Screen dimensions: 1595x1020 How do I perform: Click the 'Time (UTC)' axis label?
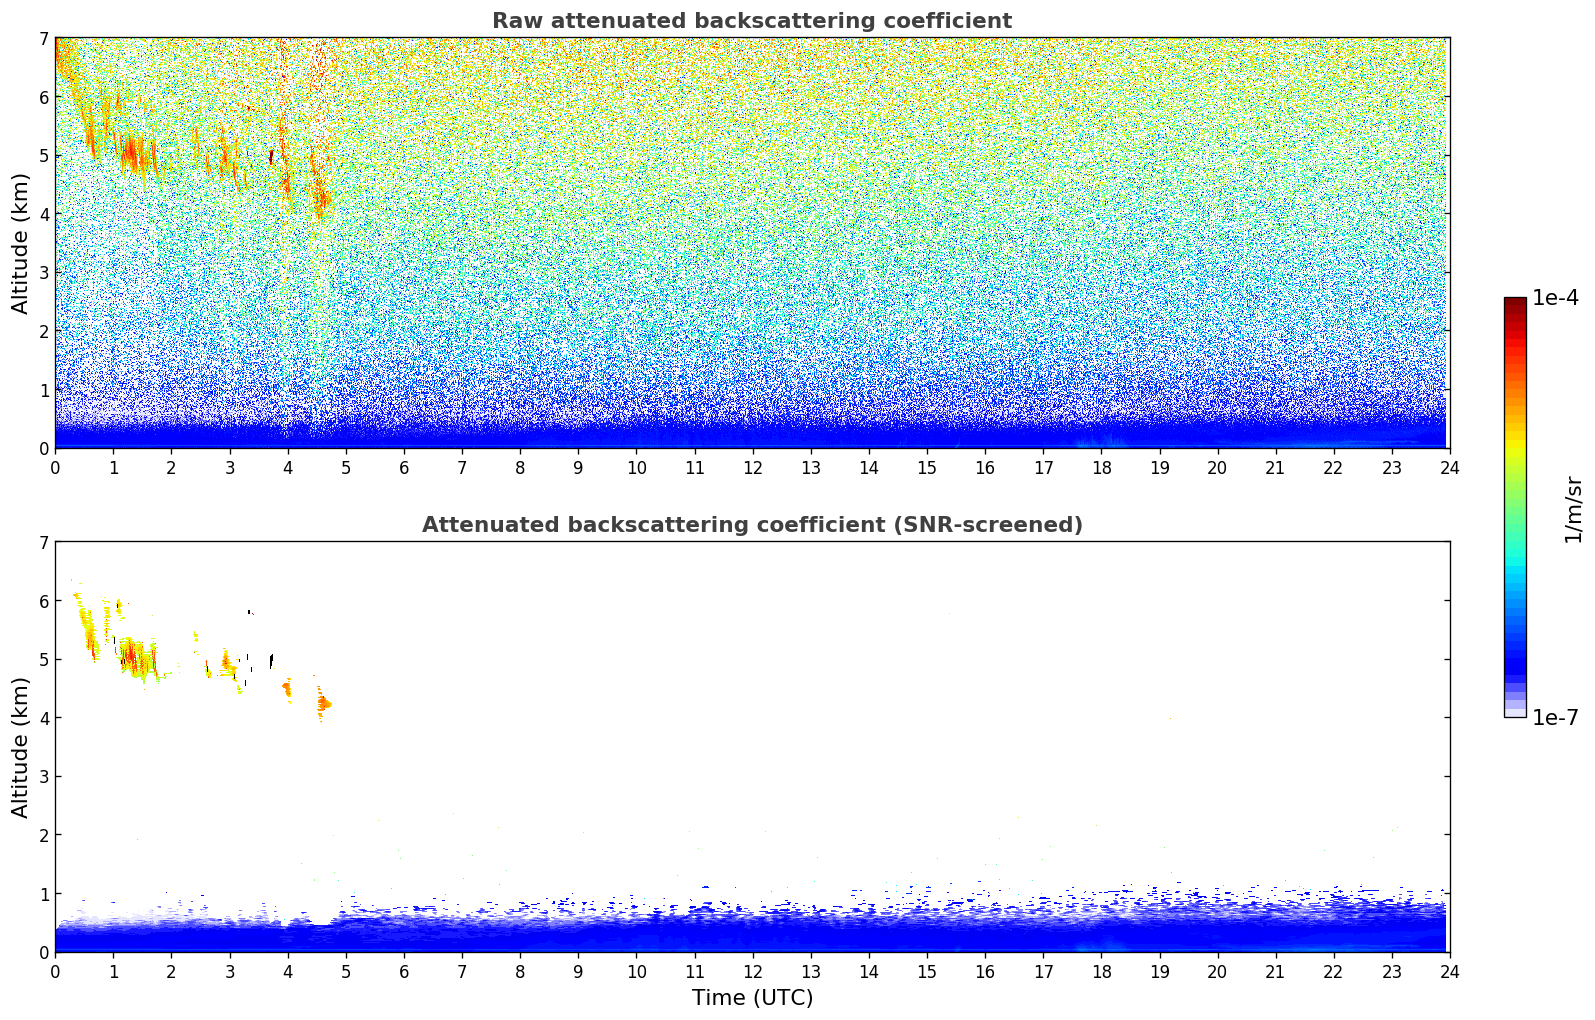coord(752,997)
